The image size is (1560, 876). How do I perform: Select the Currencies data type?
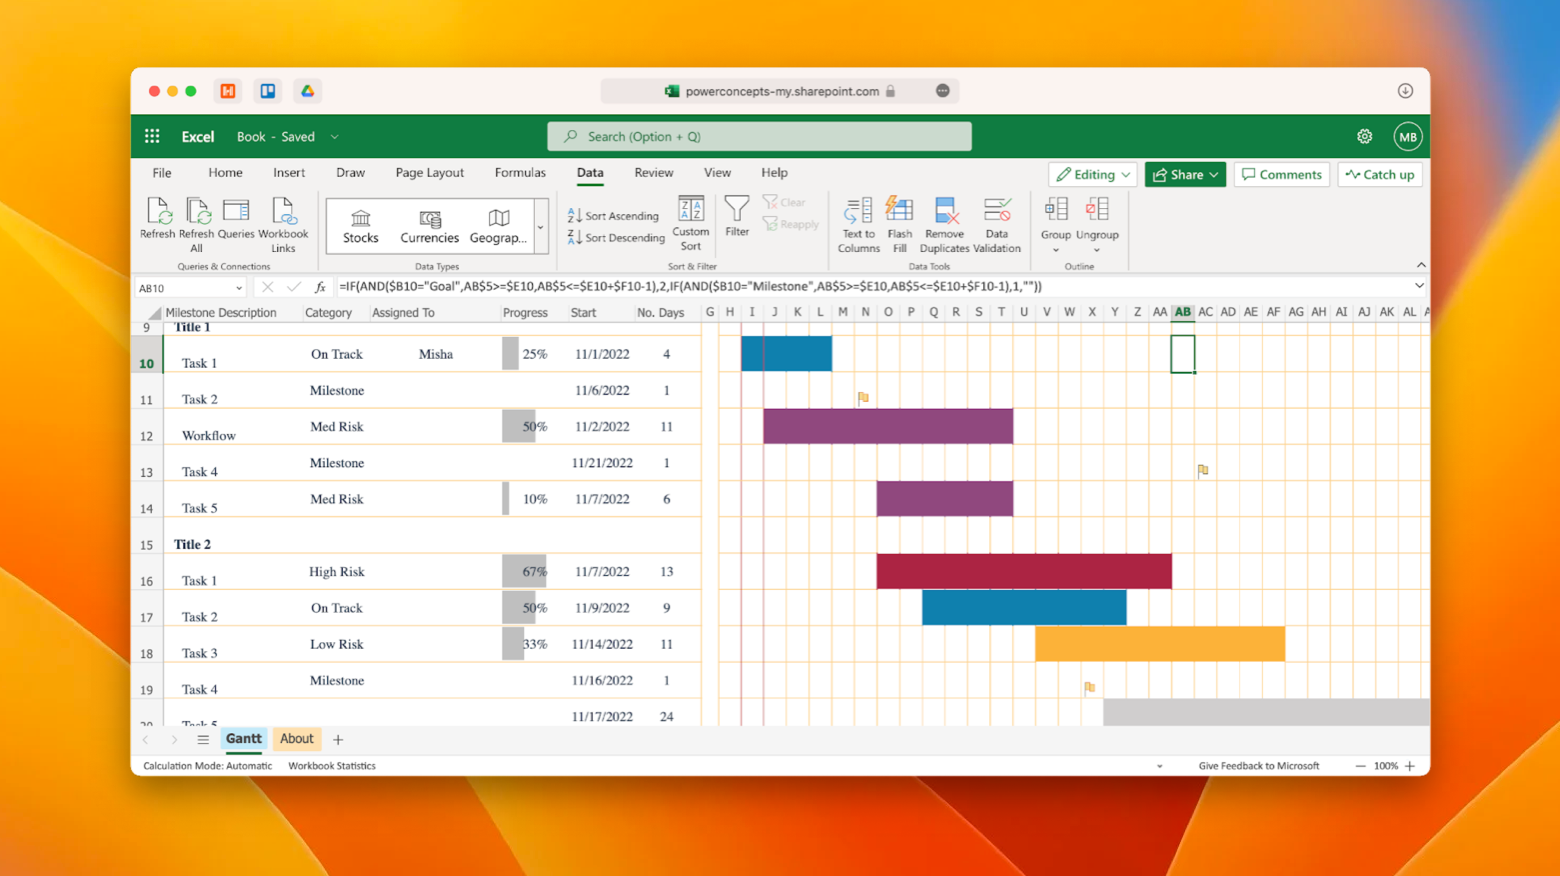coord(429,227)
